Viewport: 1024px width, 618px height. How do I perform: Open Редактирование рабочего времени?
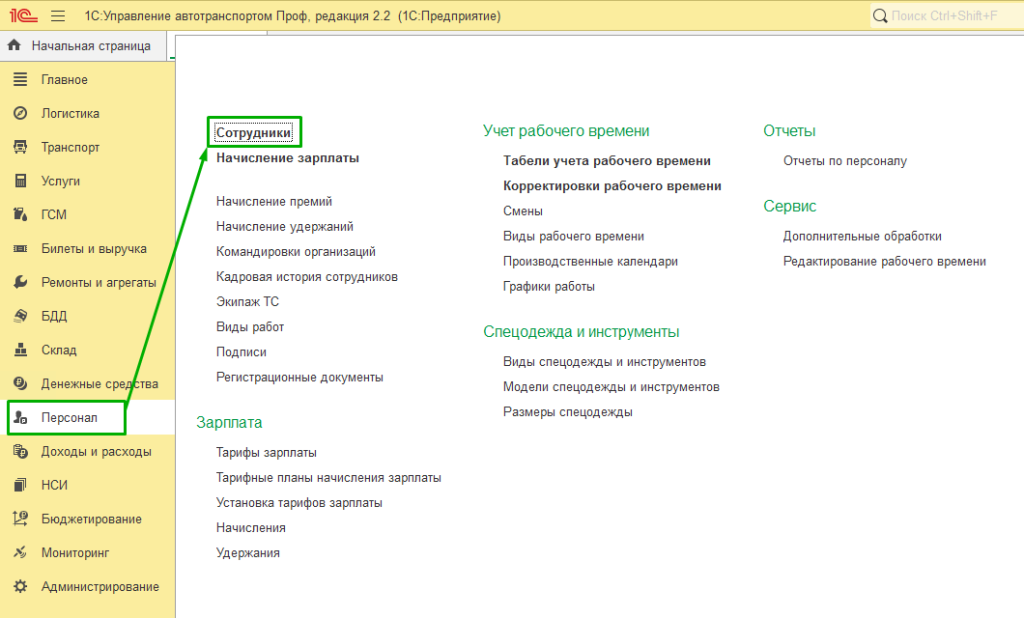(884, 261)
